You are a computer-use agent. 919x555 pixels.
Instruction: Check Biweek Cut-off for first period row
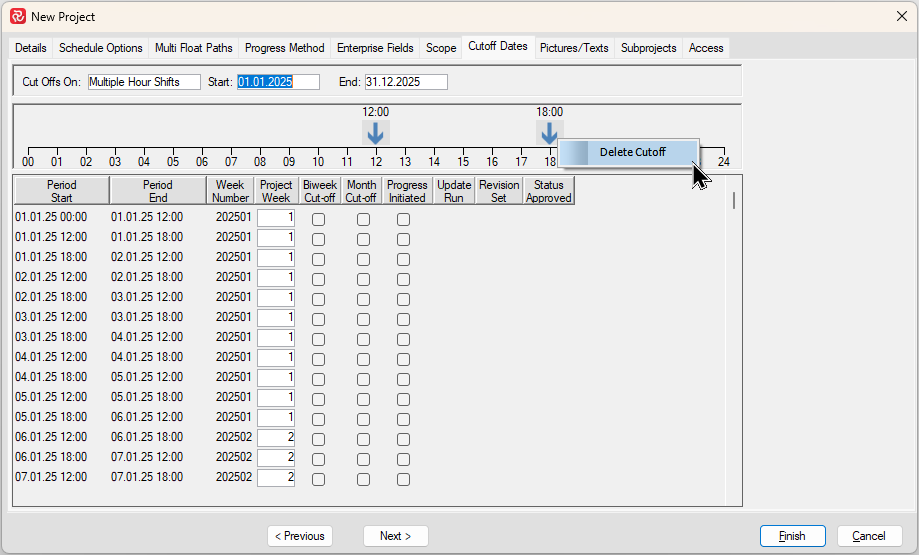[318, 219]
